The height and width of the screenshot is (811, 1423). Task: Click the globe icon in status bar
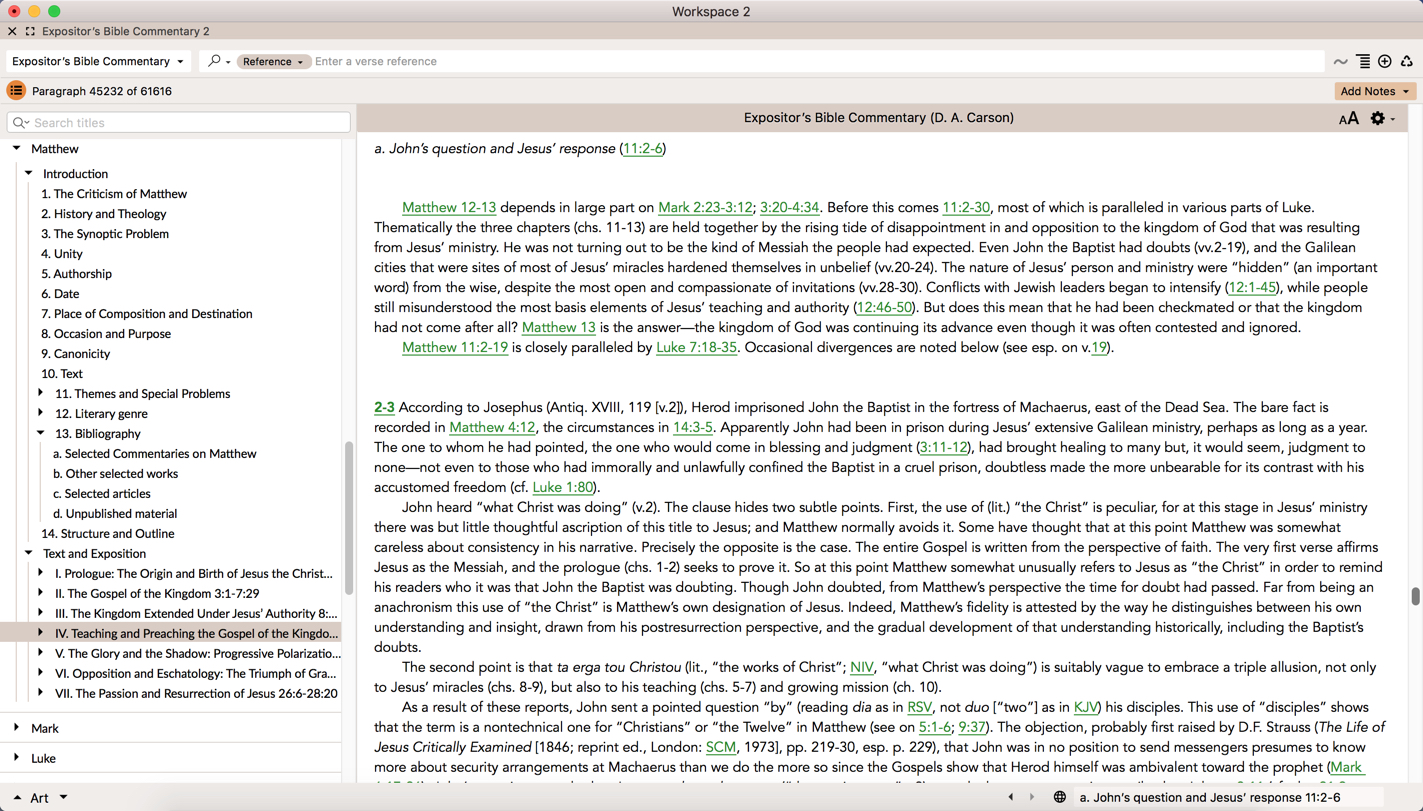(x=1060, y=797)
